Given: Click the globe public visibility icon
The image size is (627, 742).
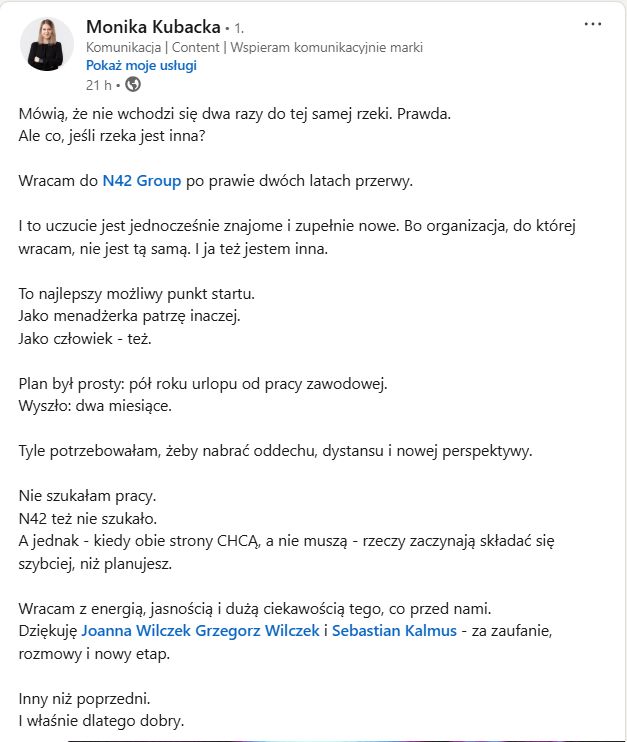Looking at the screenshot, I should 133,84.
